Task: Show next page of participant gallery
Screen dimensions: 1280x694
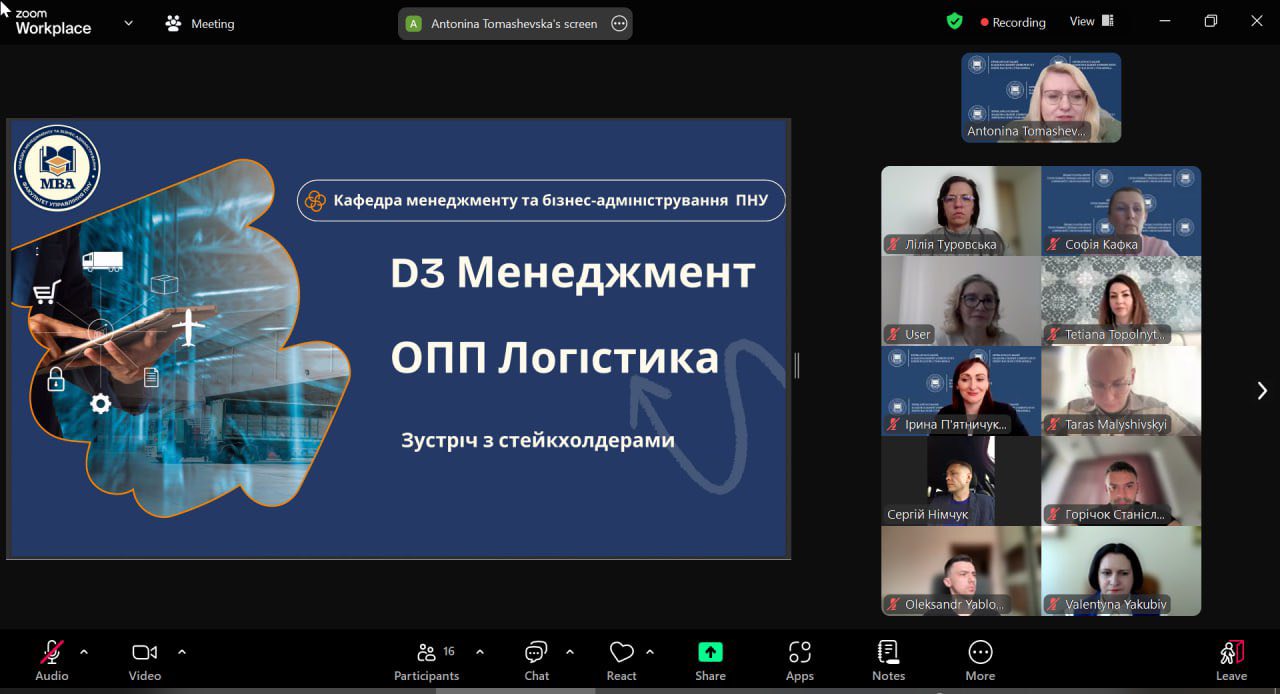Action: 1261,390
